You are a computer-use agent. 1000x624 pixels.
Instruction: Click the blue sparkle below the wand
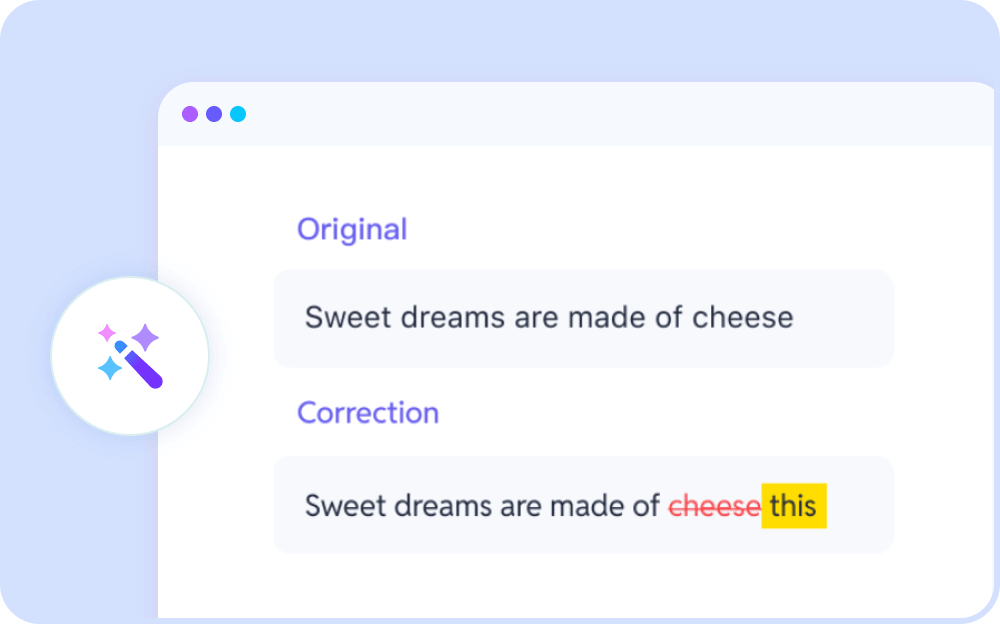click(x=109, y=369)
